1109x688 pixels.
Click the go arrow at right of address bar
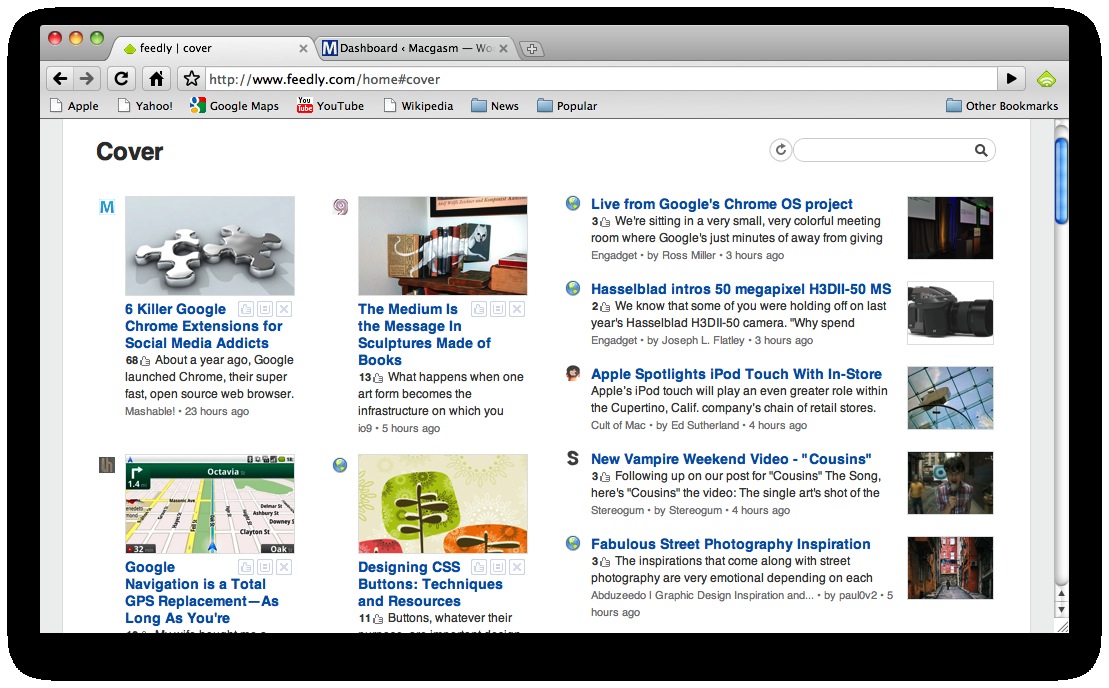point(1011,78)
